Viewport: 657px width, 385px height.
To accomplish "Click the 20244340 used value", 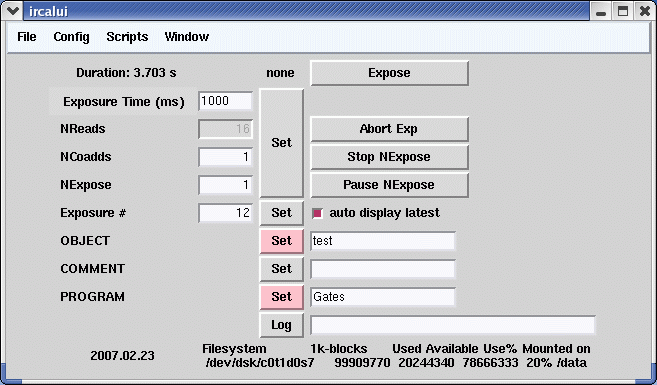I will [x=426, y=363].
